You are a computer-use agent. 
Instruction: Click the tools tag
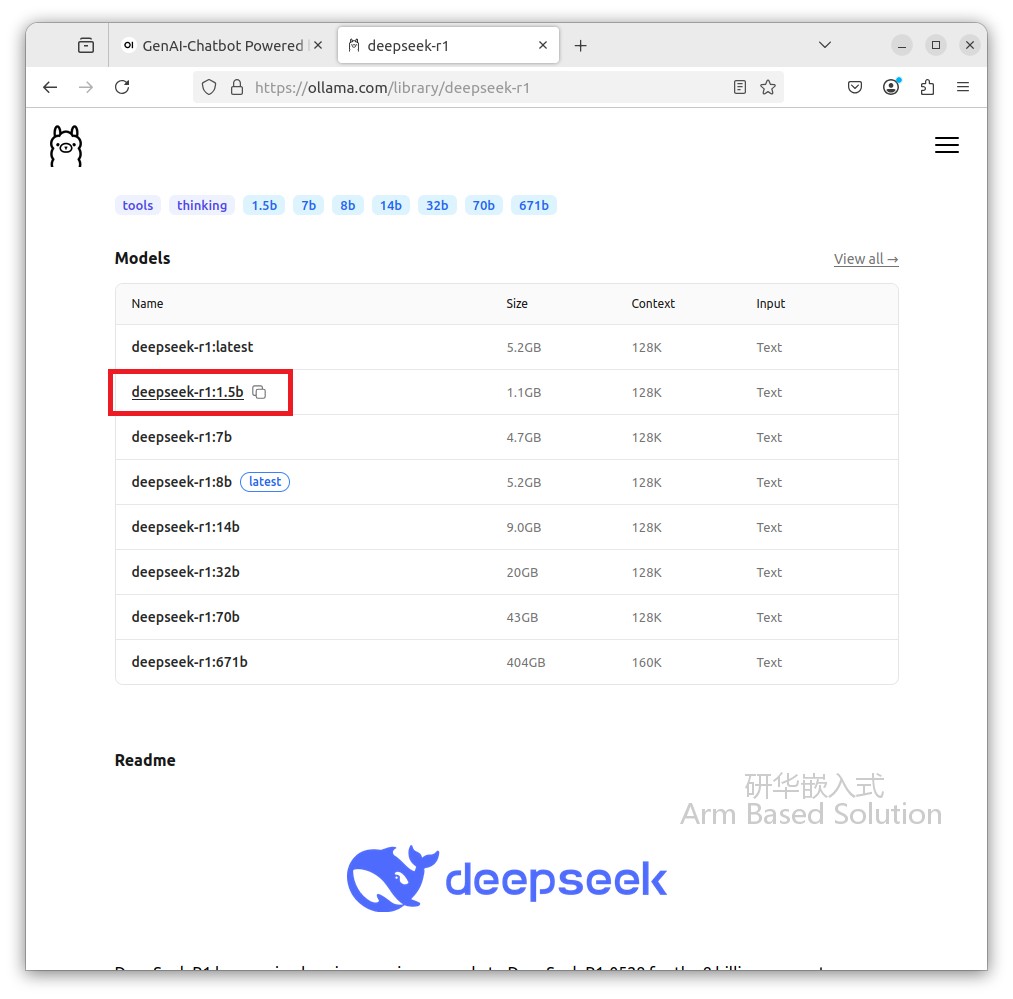point(138,205)
